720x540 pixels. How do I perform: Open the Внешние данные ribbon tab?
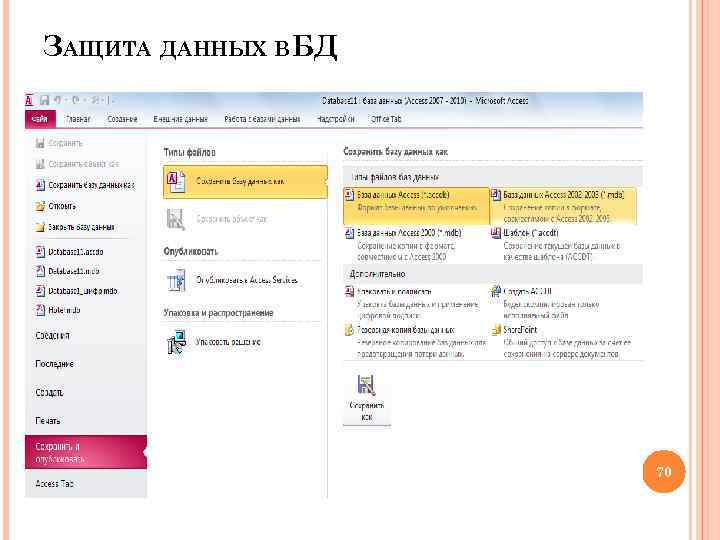[180, 119]
